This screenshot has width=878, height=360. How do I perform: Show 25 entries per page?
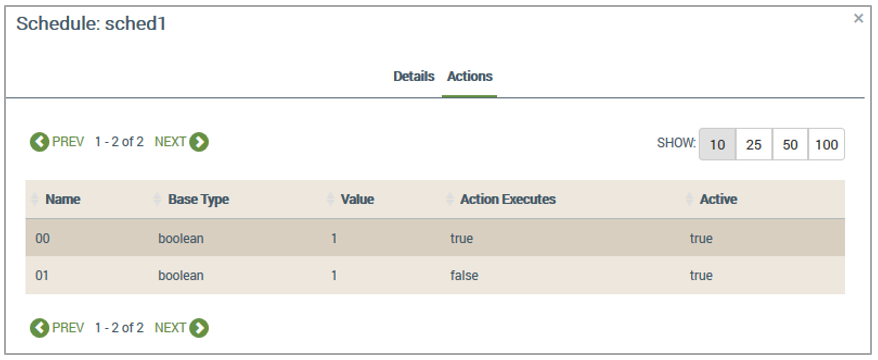pyautogui.click(x=754, y=144)
